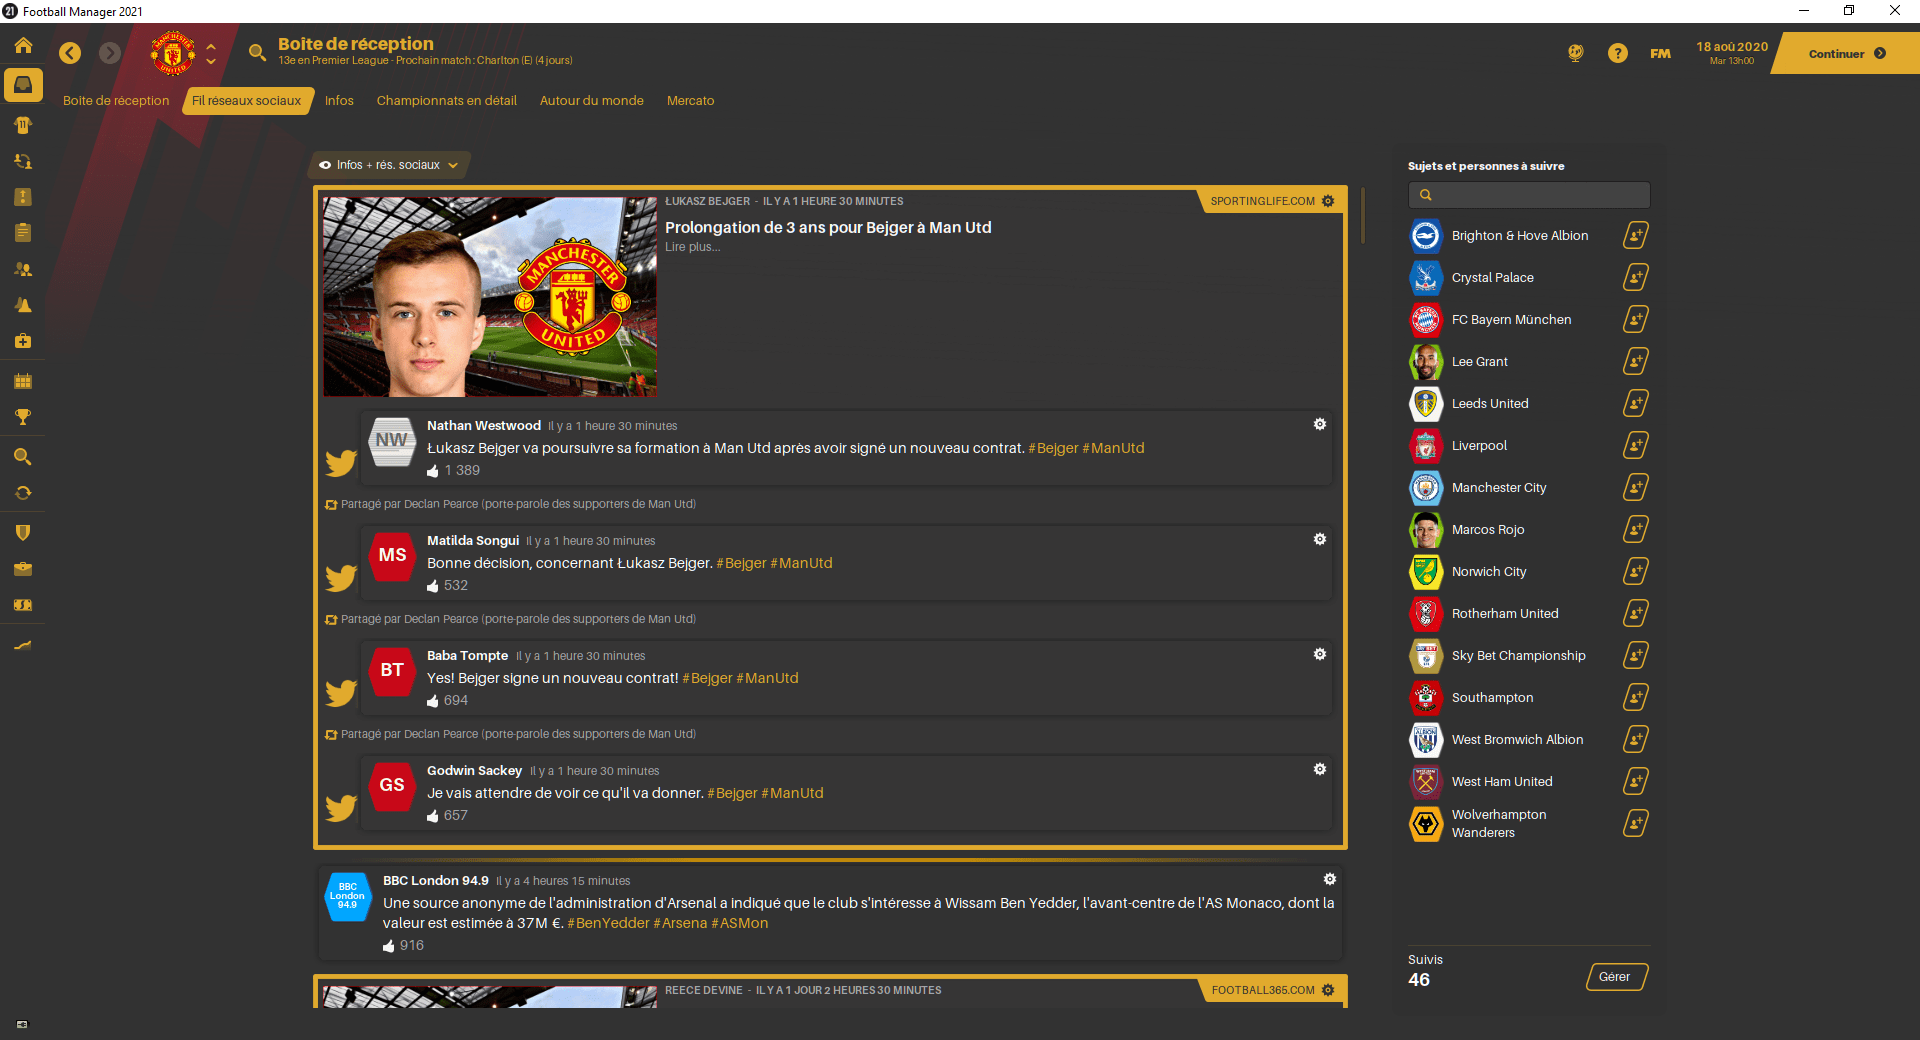Open the club info shield icon in sidebar
1920x1040 pixels.
coord(23,533)
